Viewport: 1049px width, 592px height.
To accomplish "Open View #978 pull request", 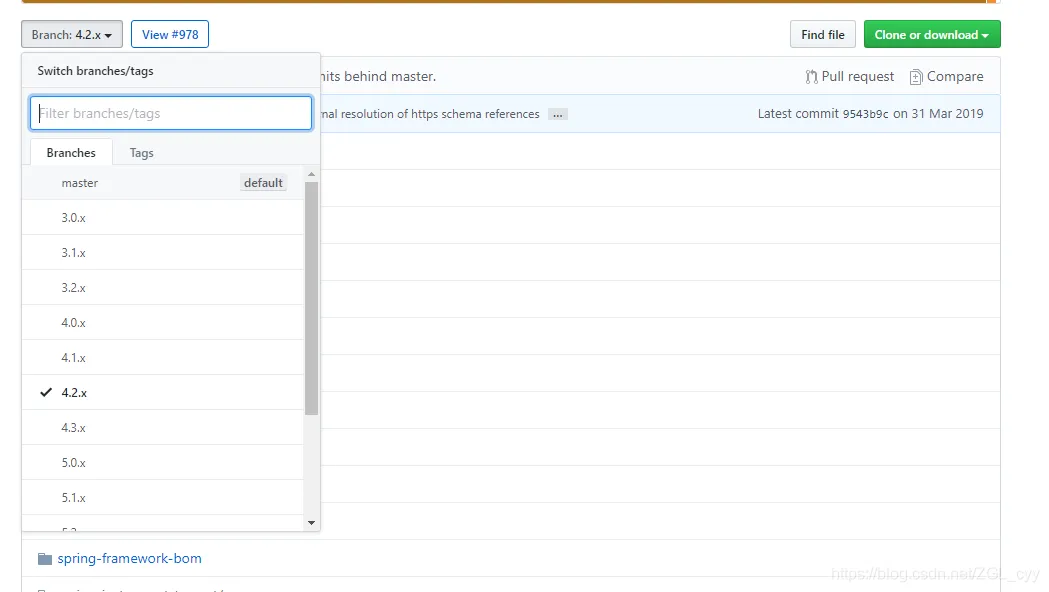I will 170,35.
